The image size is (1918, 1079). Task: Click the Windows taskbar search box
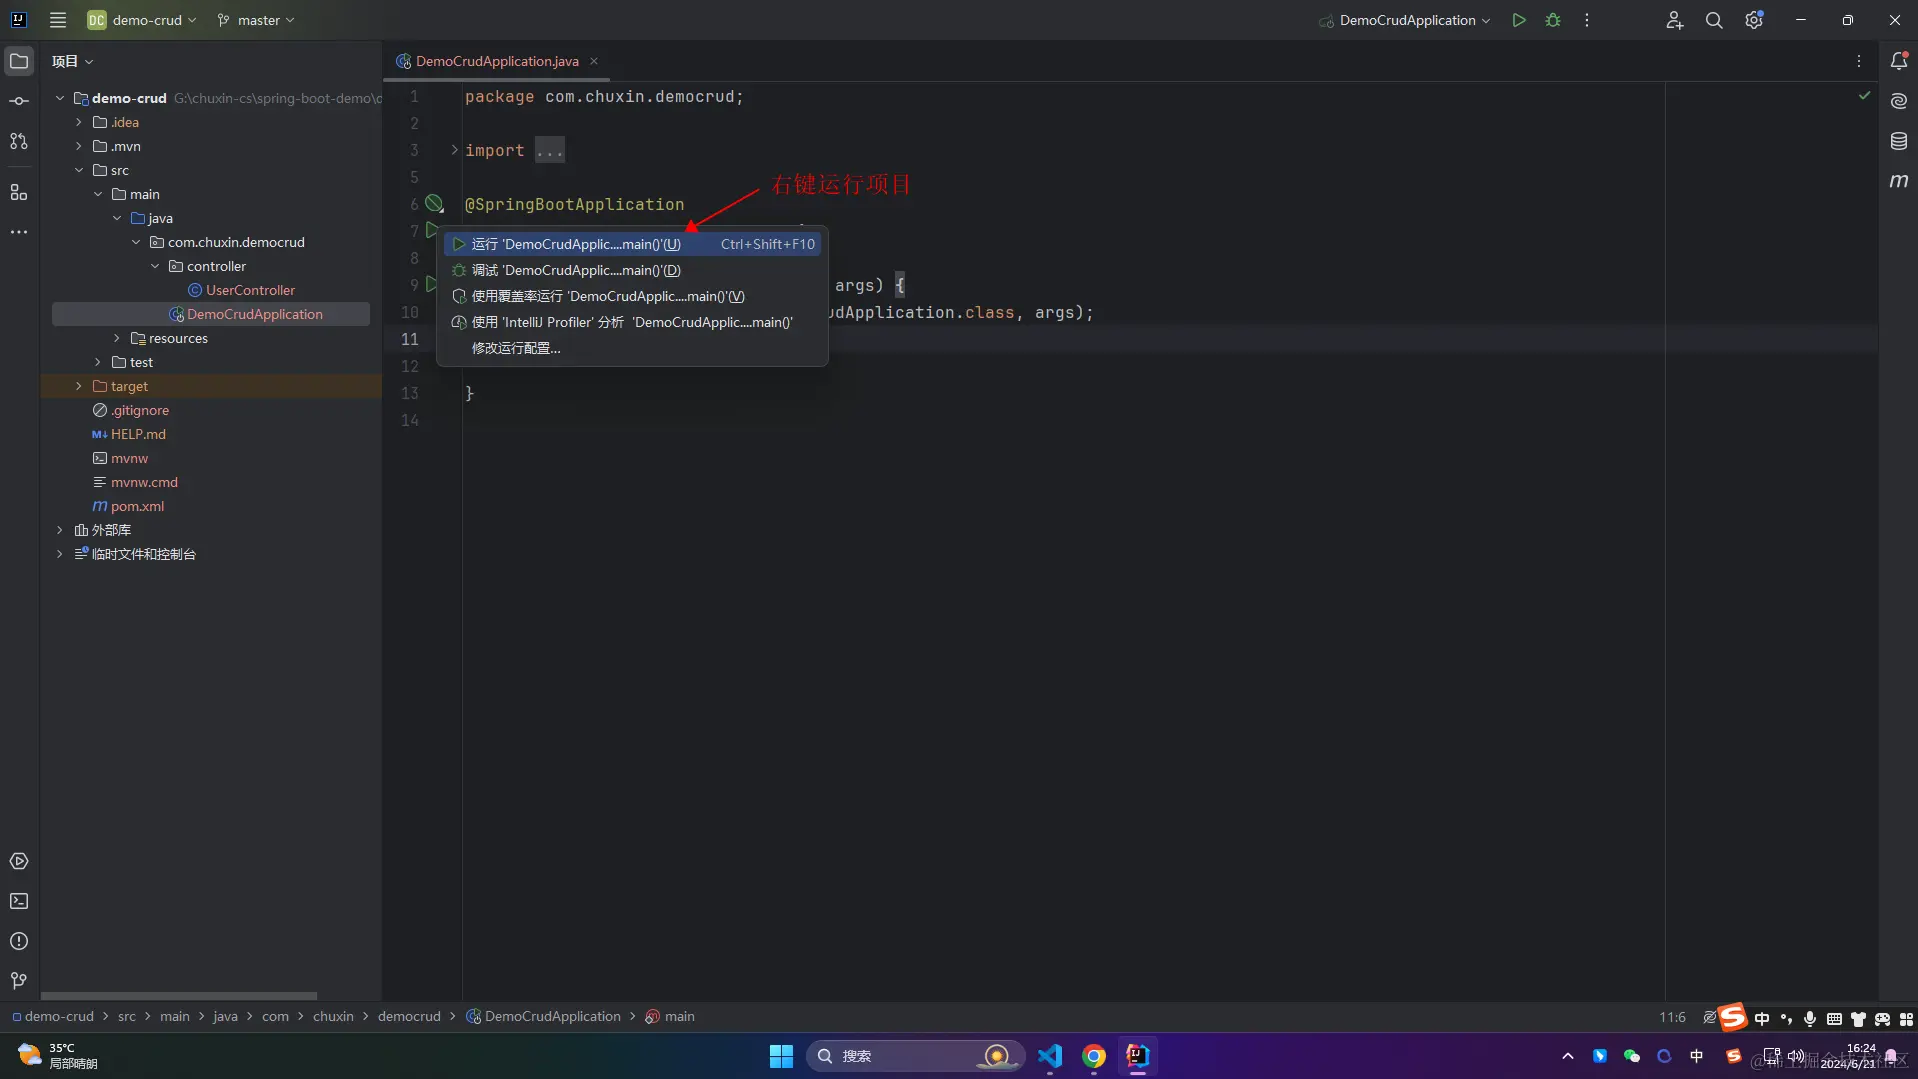pos(914,1056)
